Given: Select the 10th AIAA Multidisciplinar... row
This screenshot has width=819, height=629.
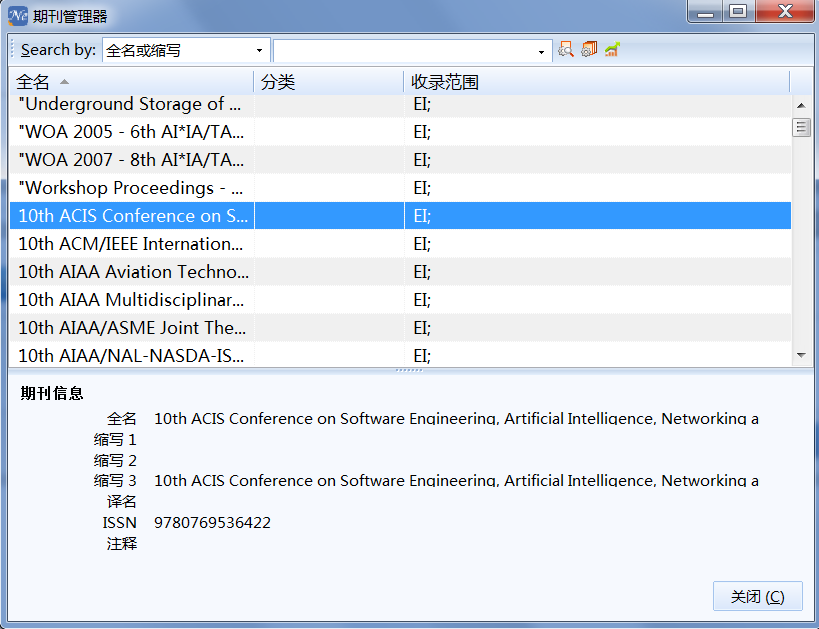Looking at the screenshot, I should click(x=400, y=299).
